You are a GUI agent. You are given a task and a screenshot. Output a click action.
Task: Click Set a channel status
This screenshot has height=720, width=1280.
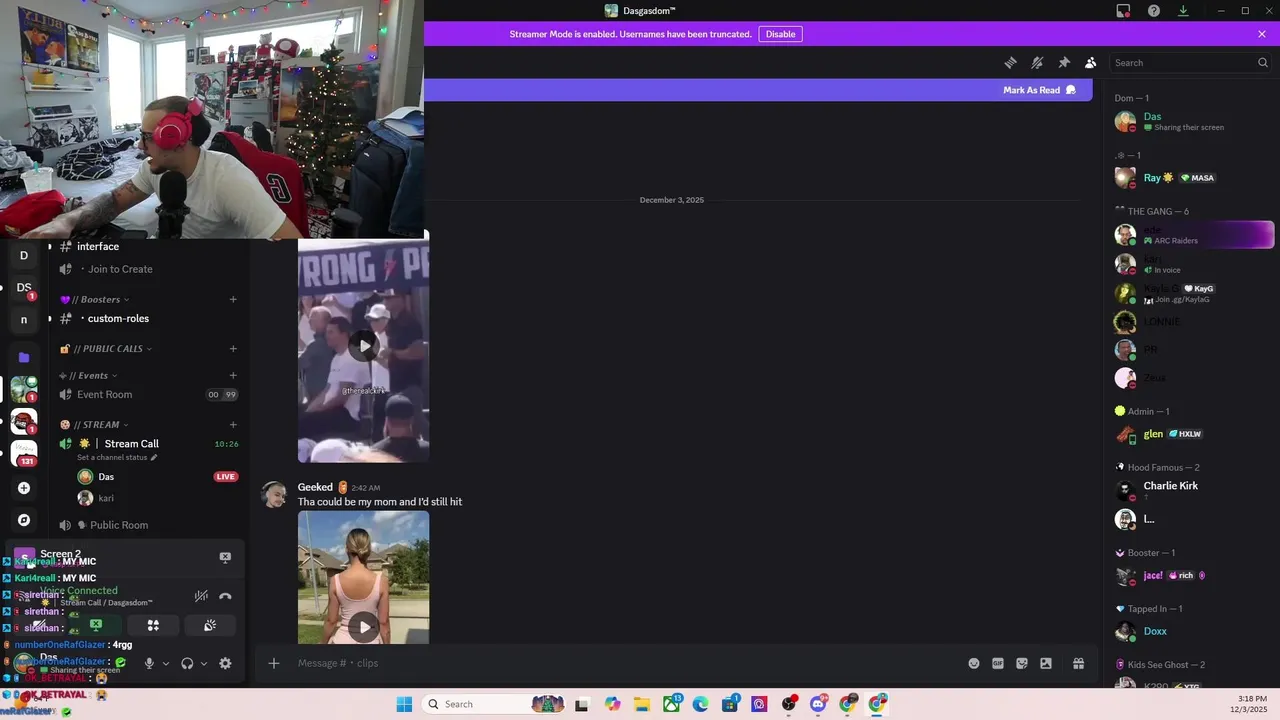tap(117, 458)
